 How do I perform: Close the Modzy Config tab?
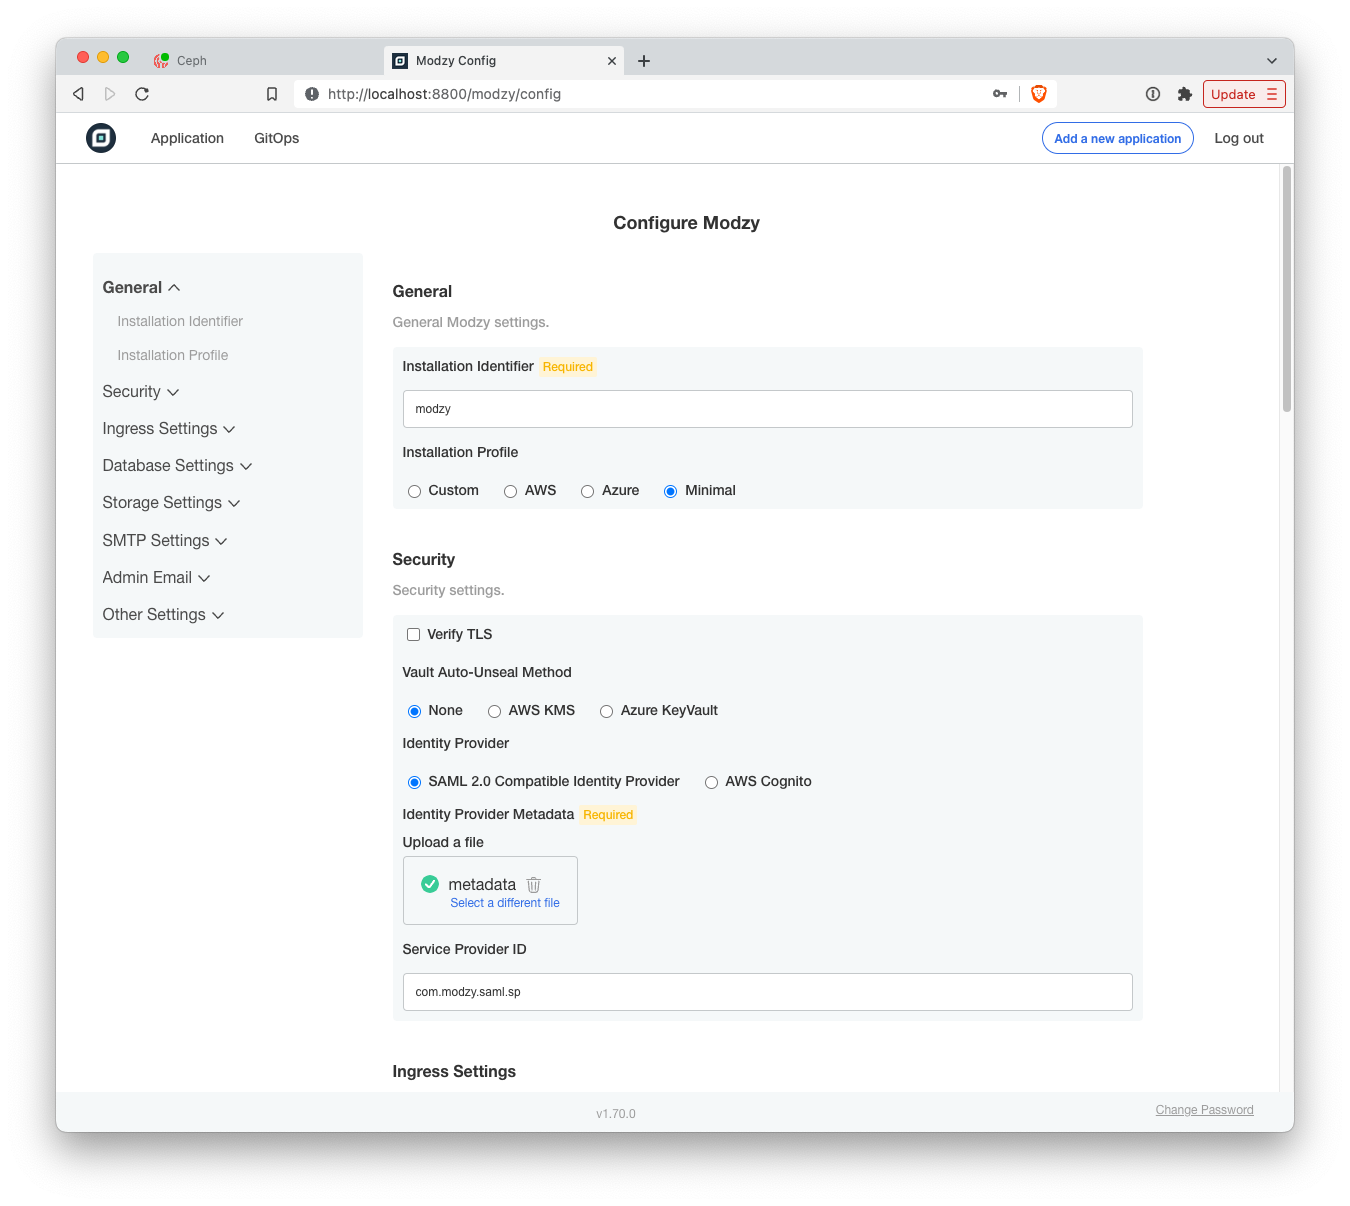point(612,61)
